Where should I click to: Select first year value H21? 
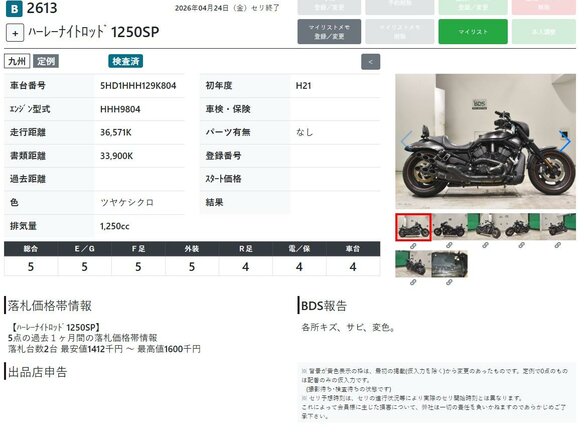click(303, 86)
